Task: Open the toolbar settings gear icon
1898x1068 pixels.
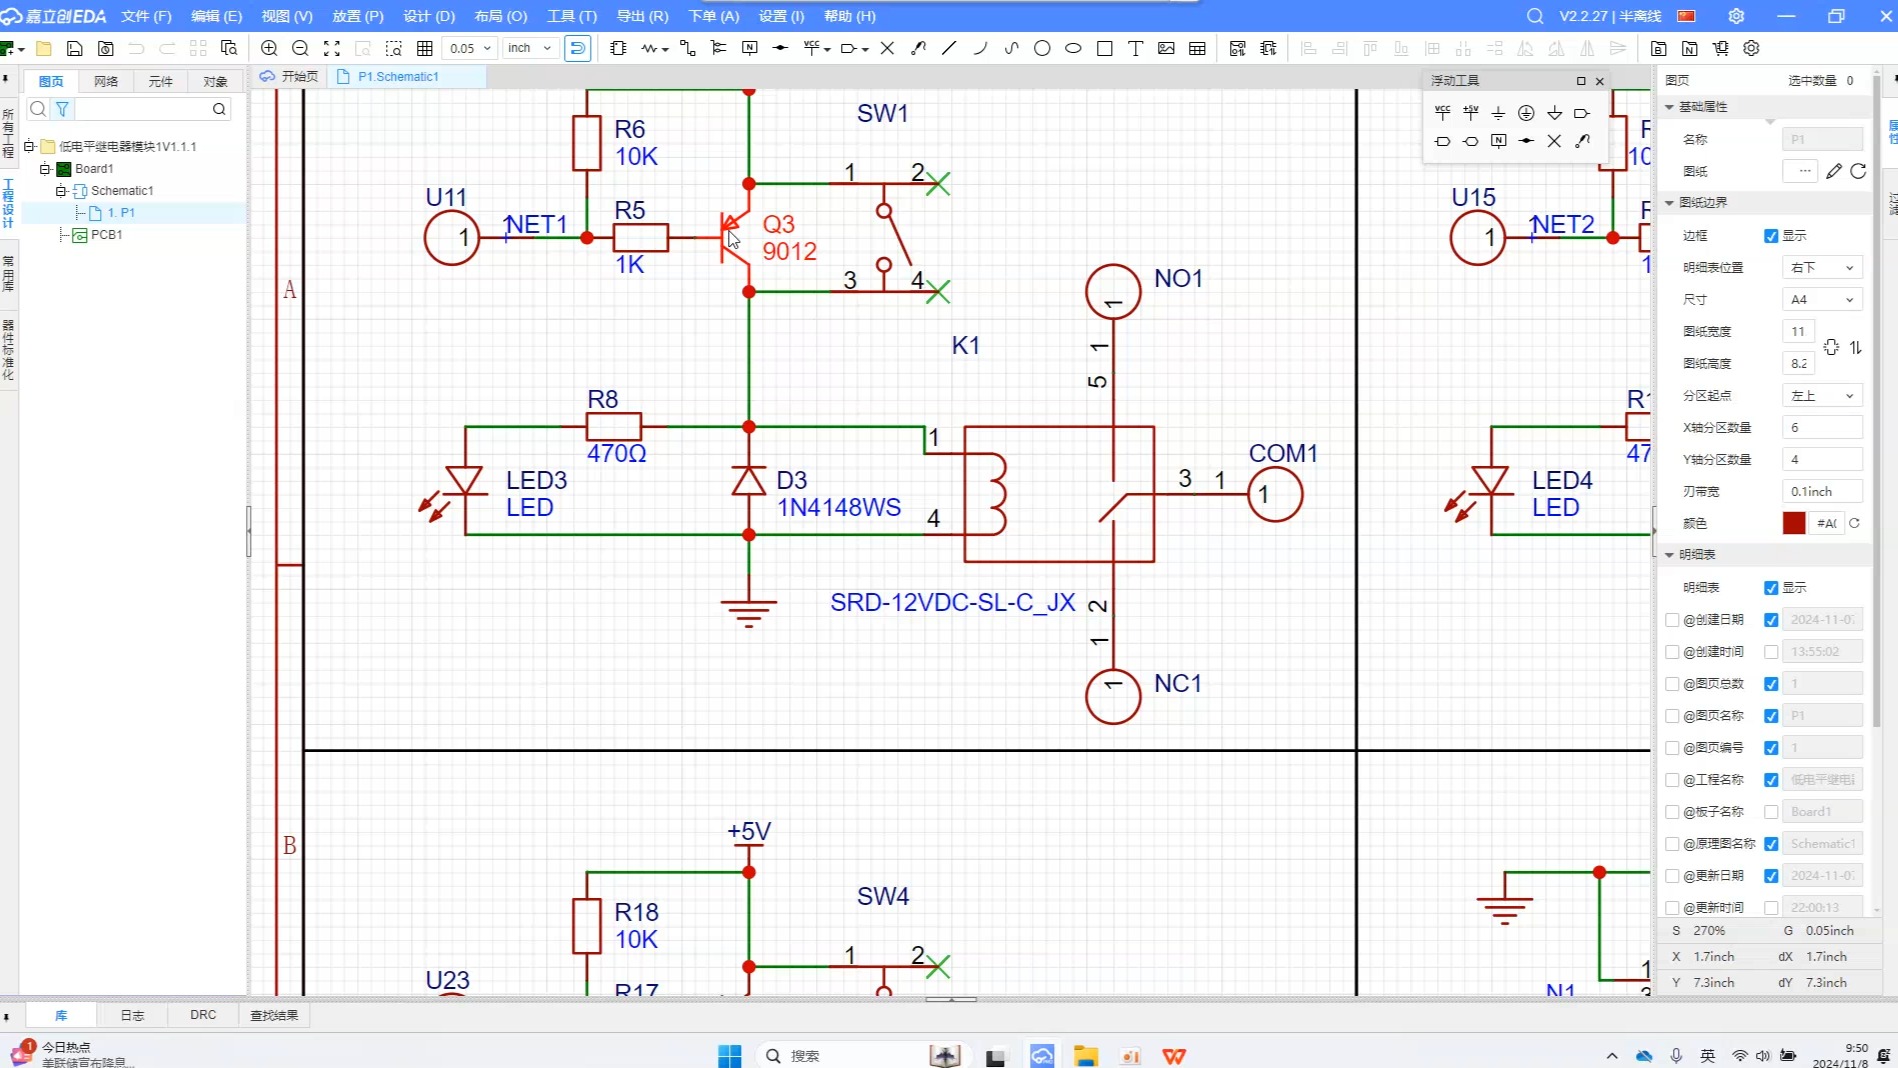Action: pyautogui.click(x=1751, y=48)
